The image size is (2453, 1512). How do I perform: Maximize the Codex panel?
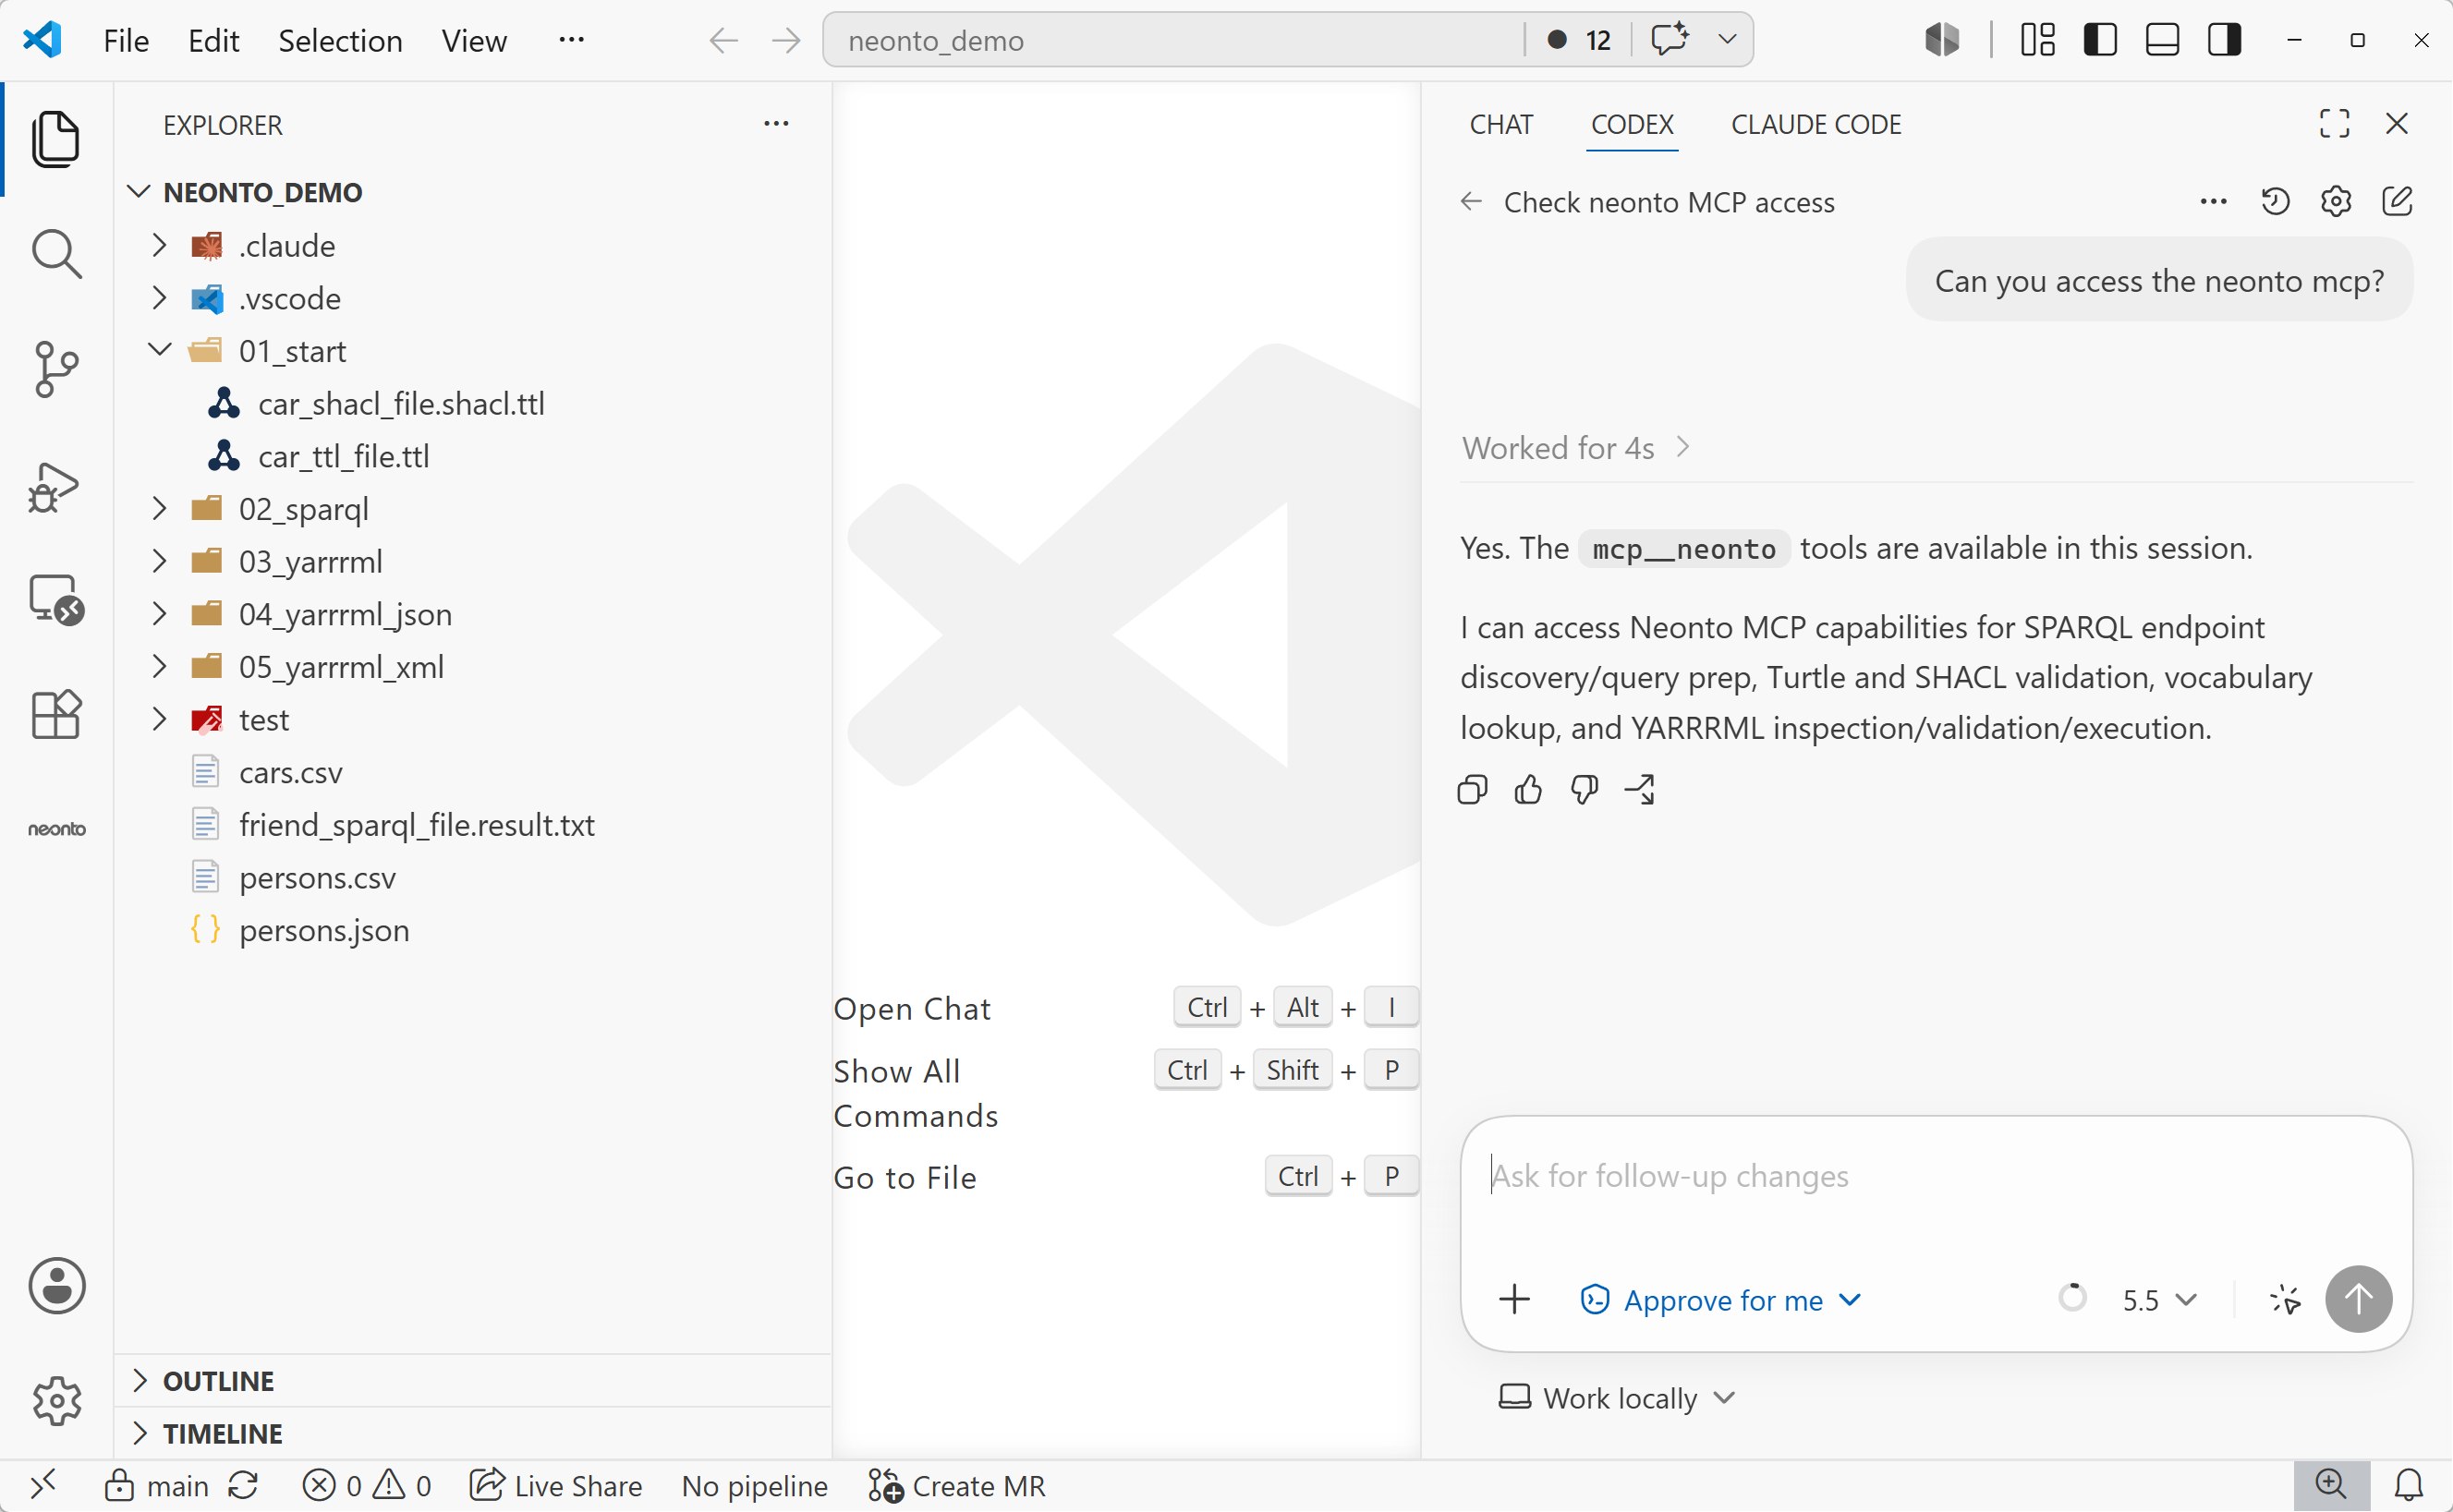[x=2334, y=124]
